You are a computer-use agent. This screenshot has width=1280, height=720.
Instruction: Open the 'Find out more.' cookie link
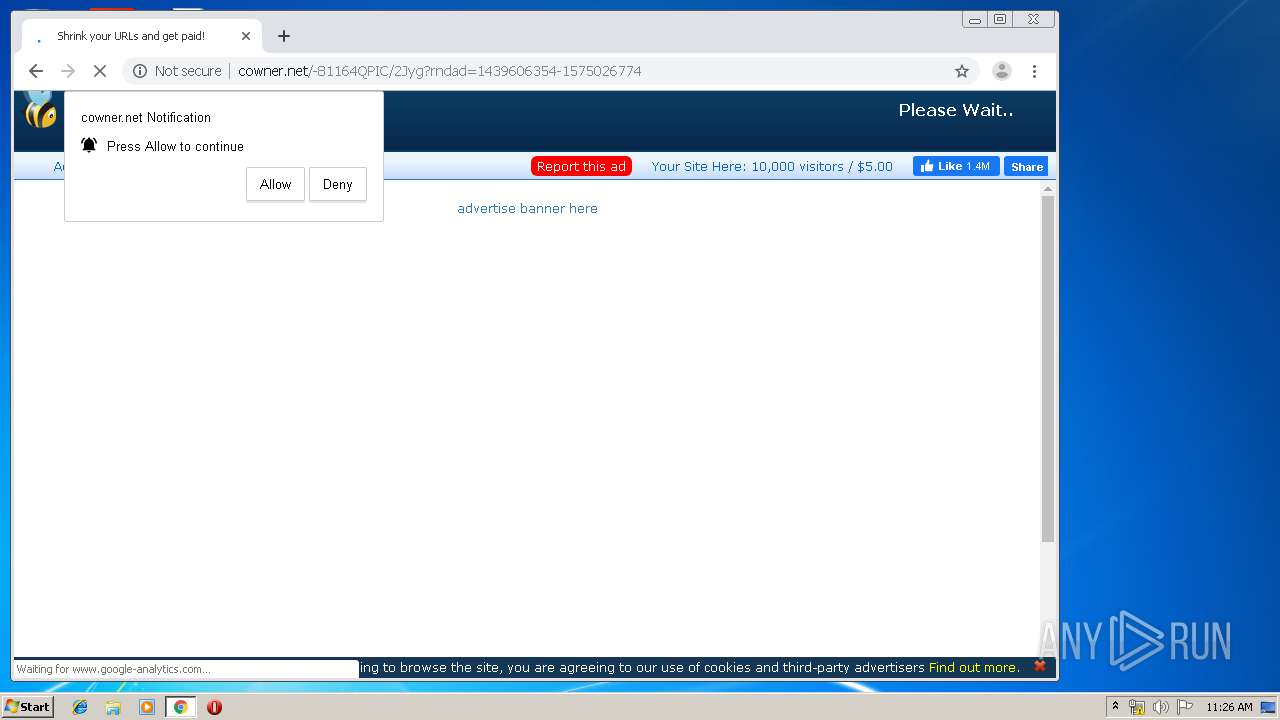(974, 667)
